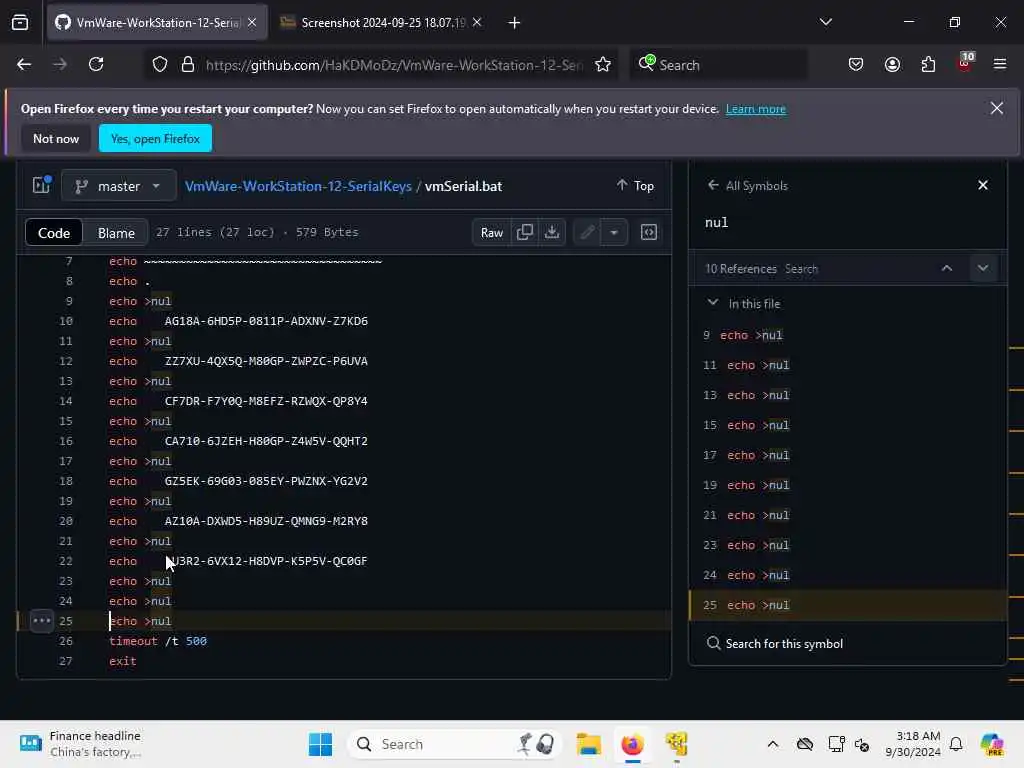
Task: Click the Not now button
Action: (56, 138)
